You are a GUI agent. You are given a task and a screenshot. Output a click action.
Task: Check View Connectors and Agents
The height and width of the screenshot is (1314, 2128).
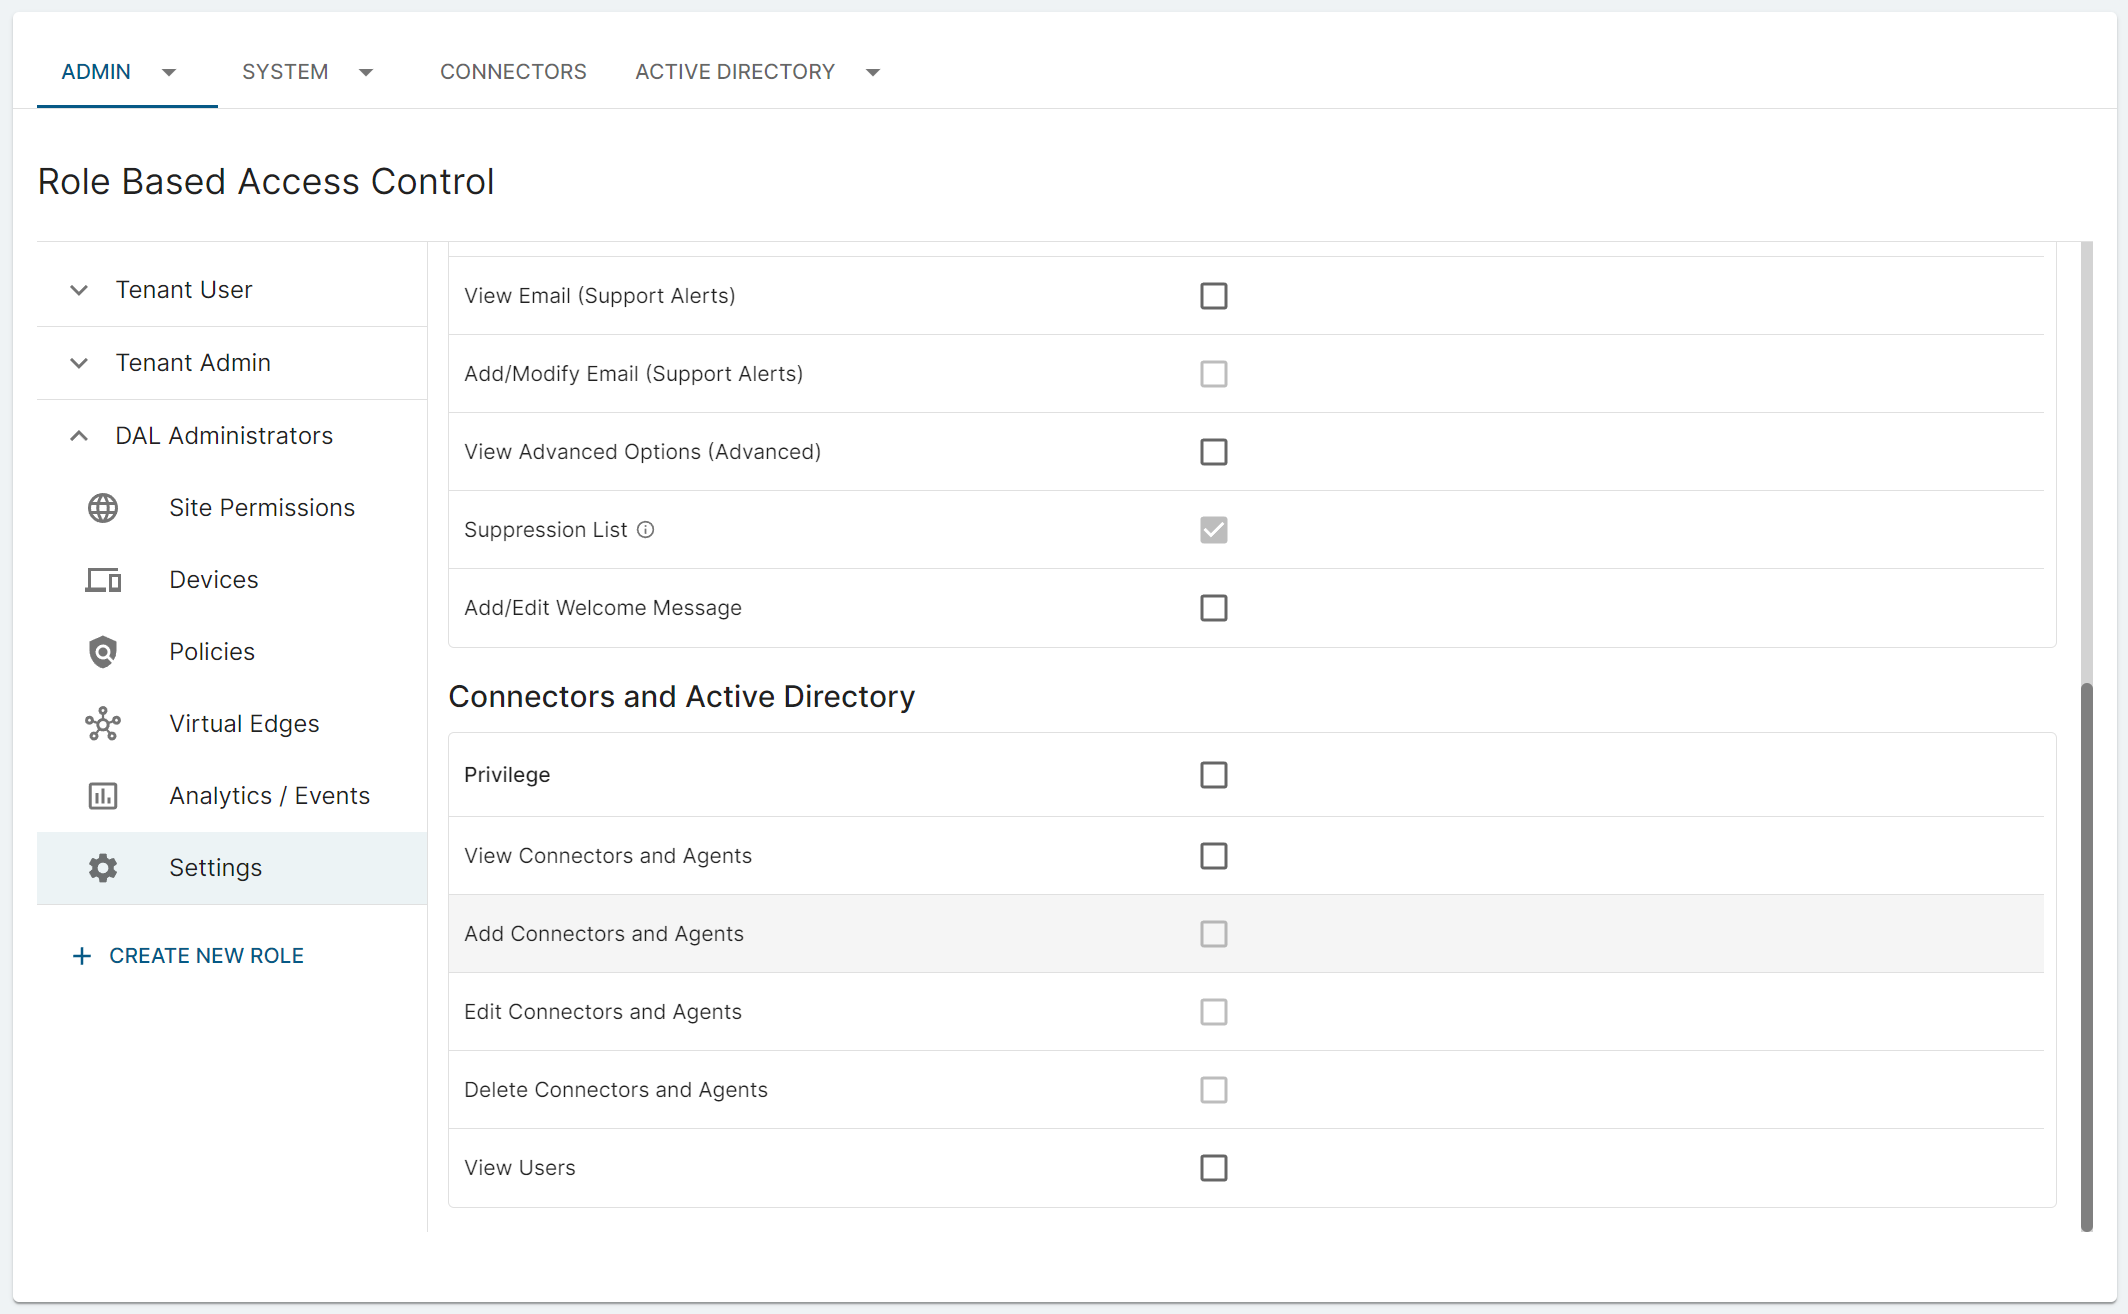pyautogui.click(x=1213, y=856)
